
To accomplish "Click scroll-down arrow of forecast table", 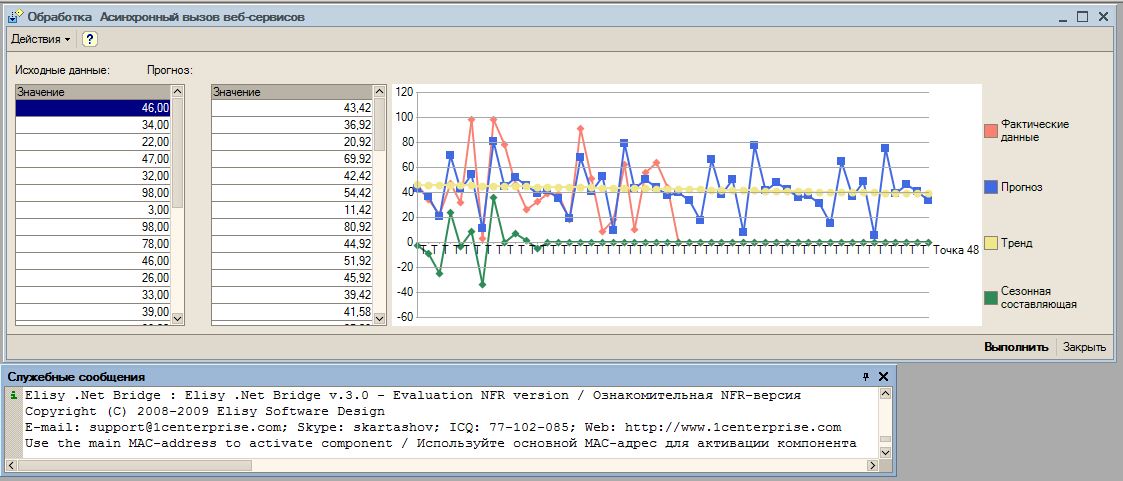I will coord(380,319).
